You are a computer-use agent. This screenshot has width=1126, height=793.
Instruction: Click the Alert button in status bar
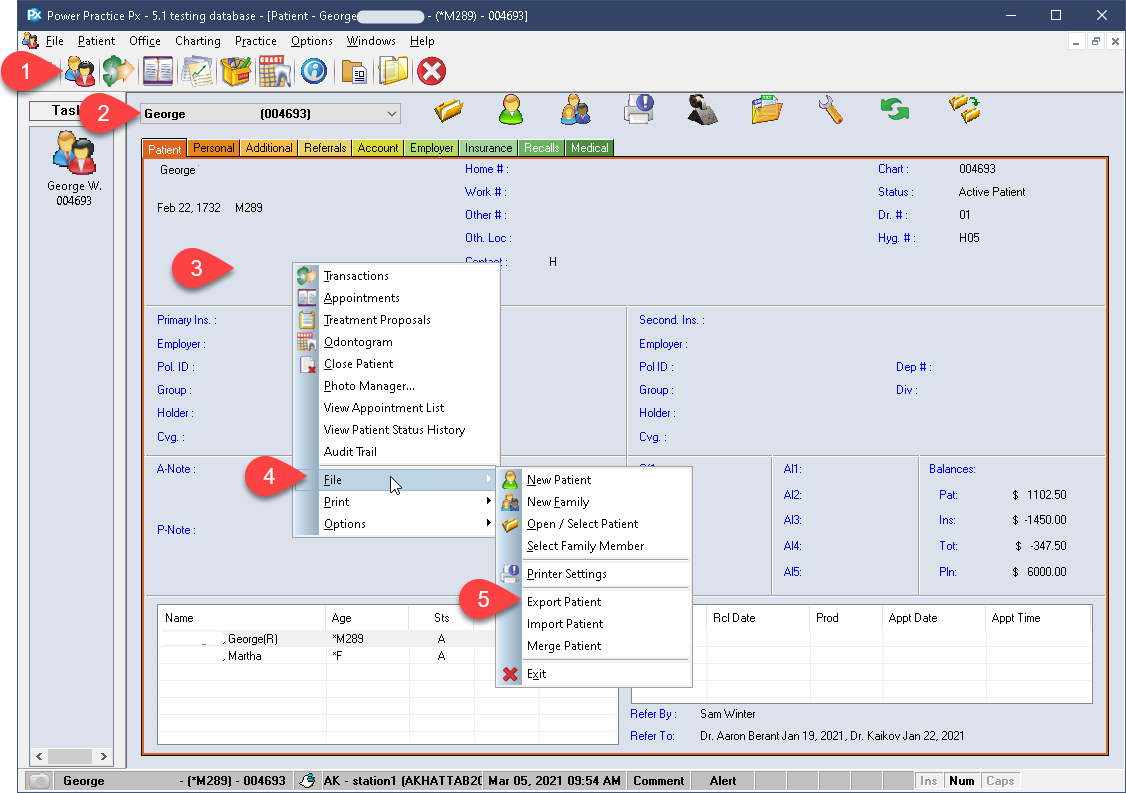point(723,781)
